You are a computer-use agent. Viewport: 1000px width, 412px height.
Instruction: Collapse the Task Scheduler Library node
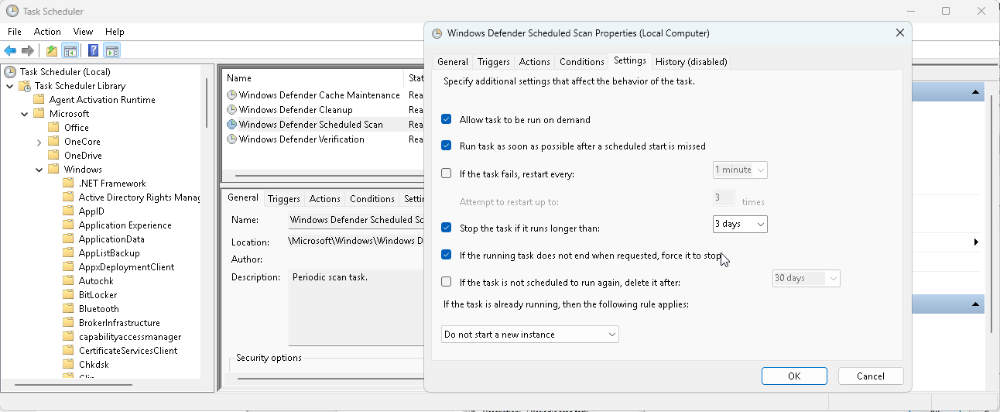click(10, 85)
